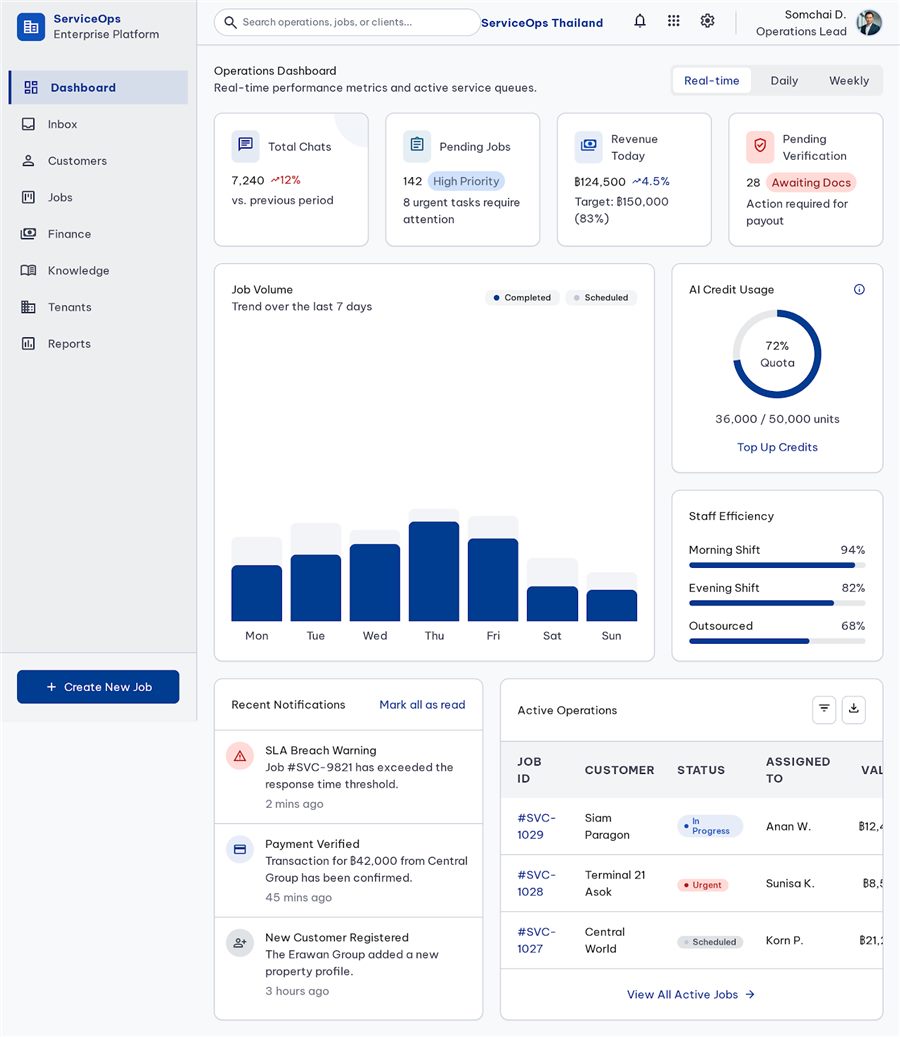
Task: Open Jobs in the sidebar
Action: pyautogui.click(x=99, y=197)
